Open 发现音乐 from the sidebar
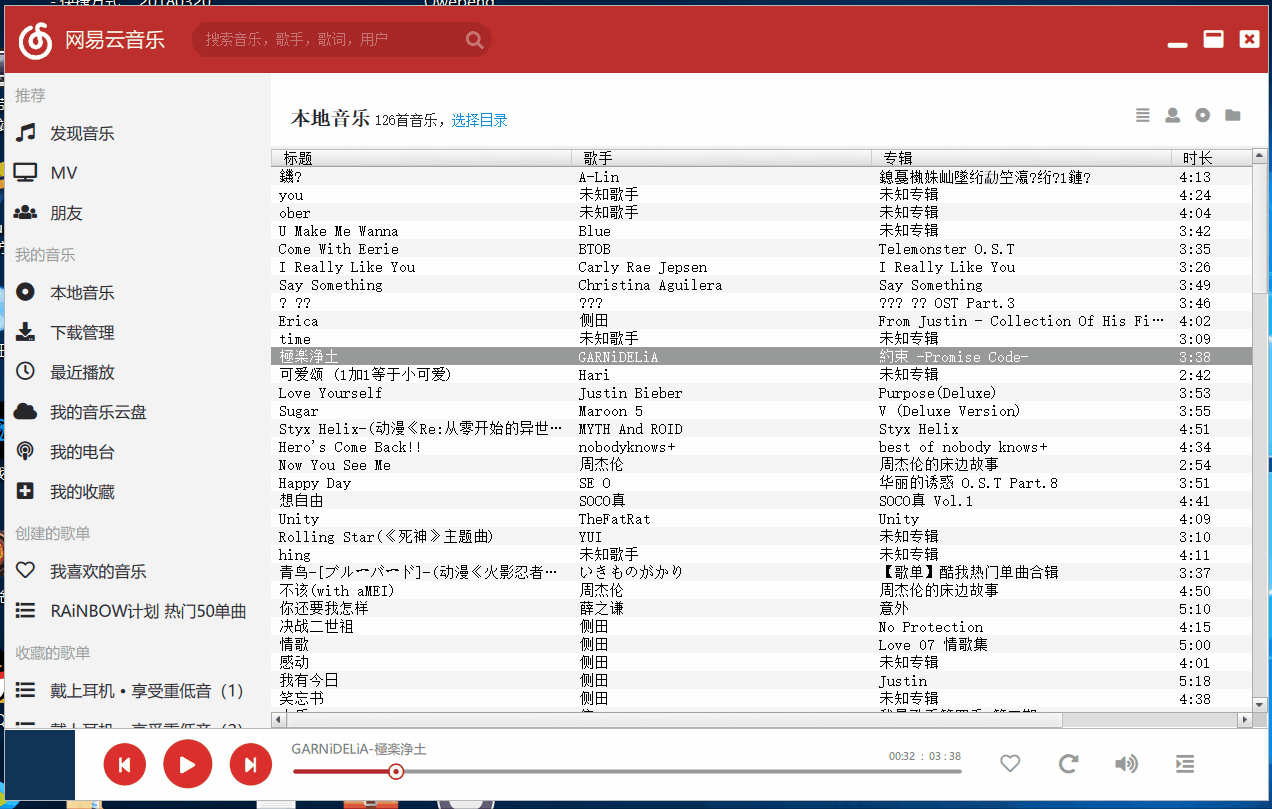Viewport: 1272px width, 809px height. click(x=82, y=133)
